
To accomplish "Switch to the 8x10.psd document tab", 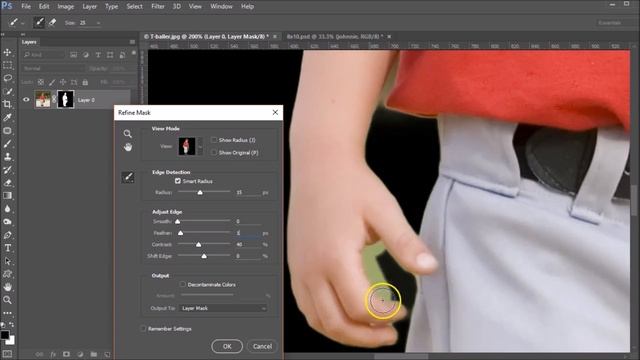I will 335,36.
